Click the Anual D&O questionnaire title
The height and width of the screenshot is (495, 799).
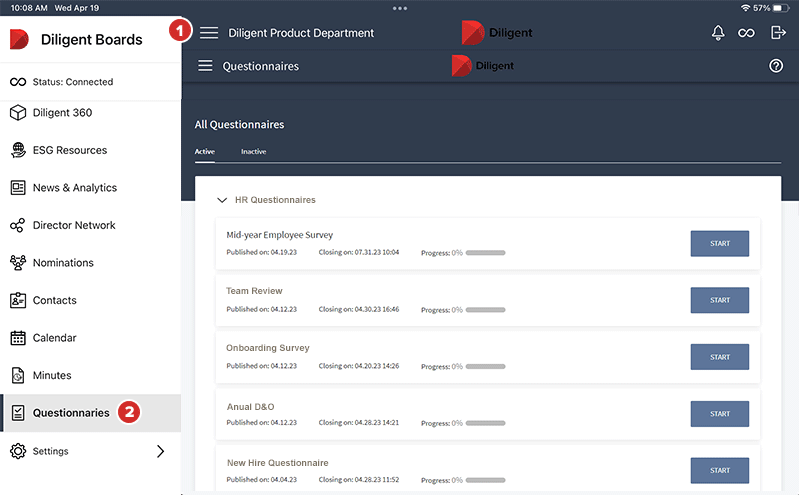point(250,406)
